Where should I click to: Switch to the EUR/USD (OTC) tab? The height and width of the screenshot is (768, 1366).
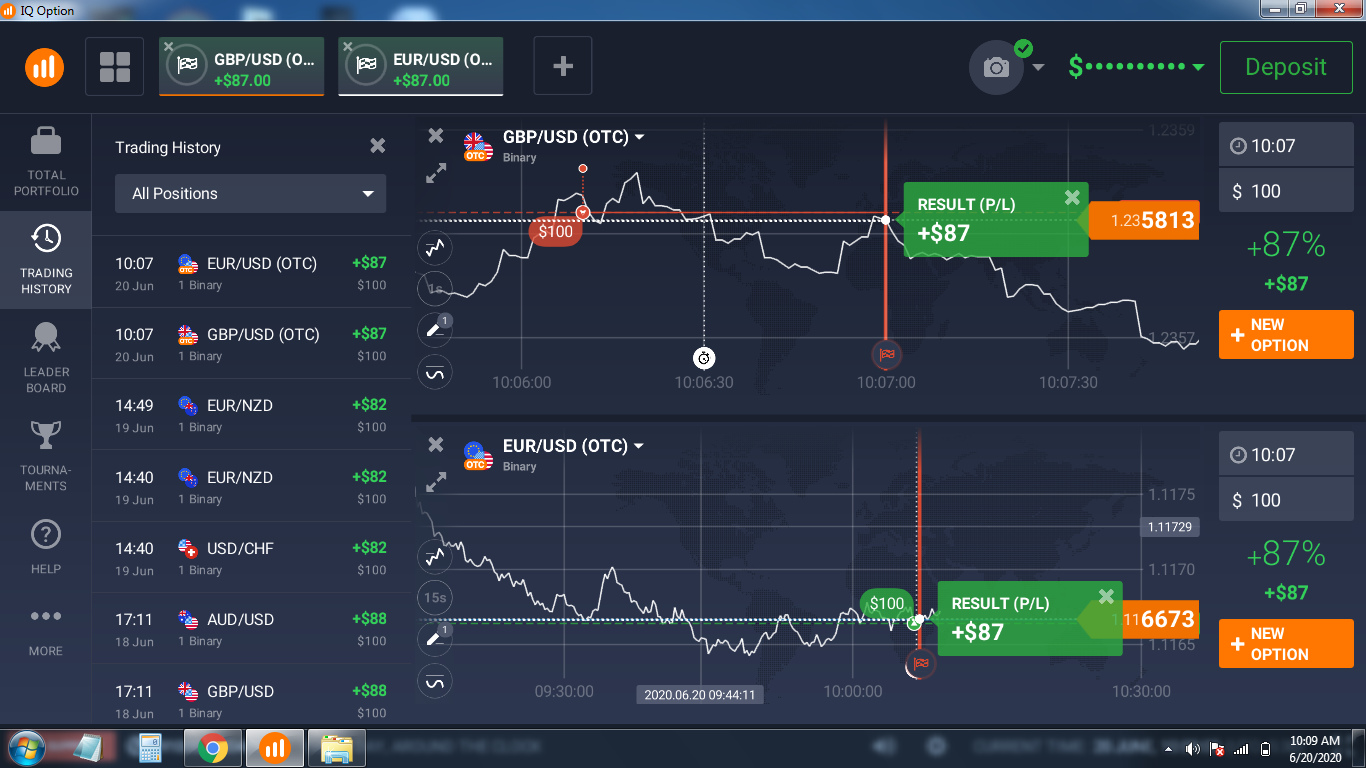(x=420, y=67)
